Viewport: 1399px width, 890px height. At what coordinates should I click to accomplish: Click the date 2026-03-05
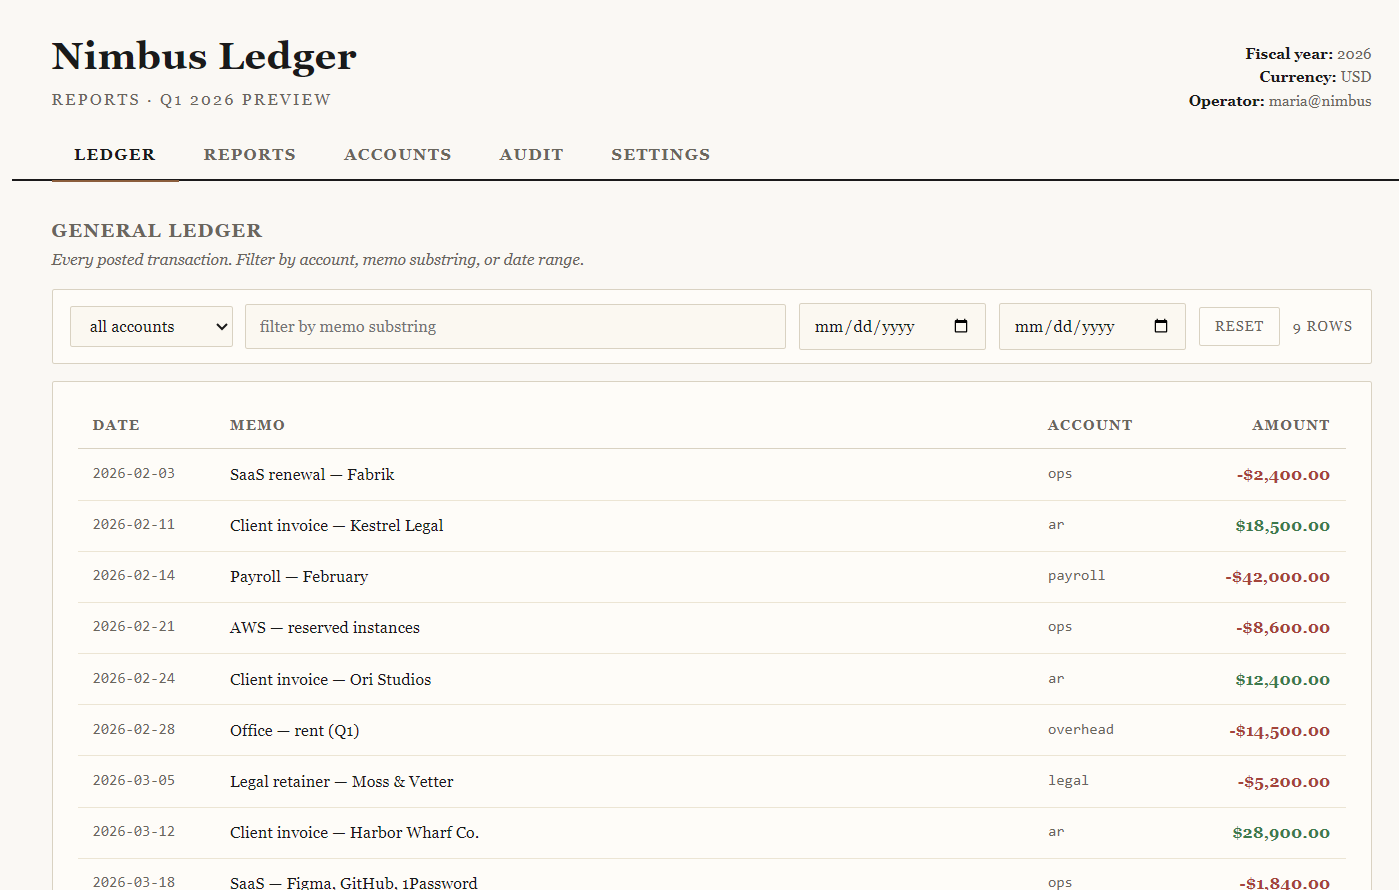134,780
